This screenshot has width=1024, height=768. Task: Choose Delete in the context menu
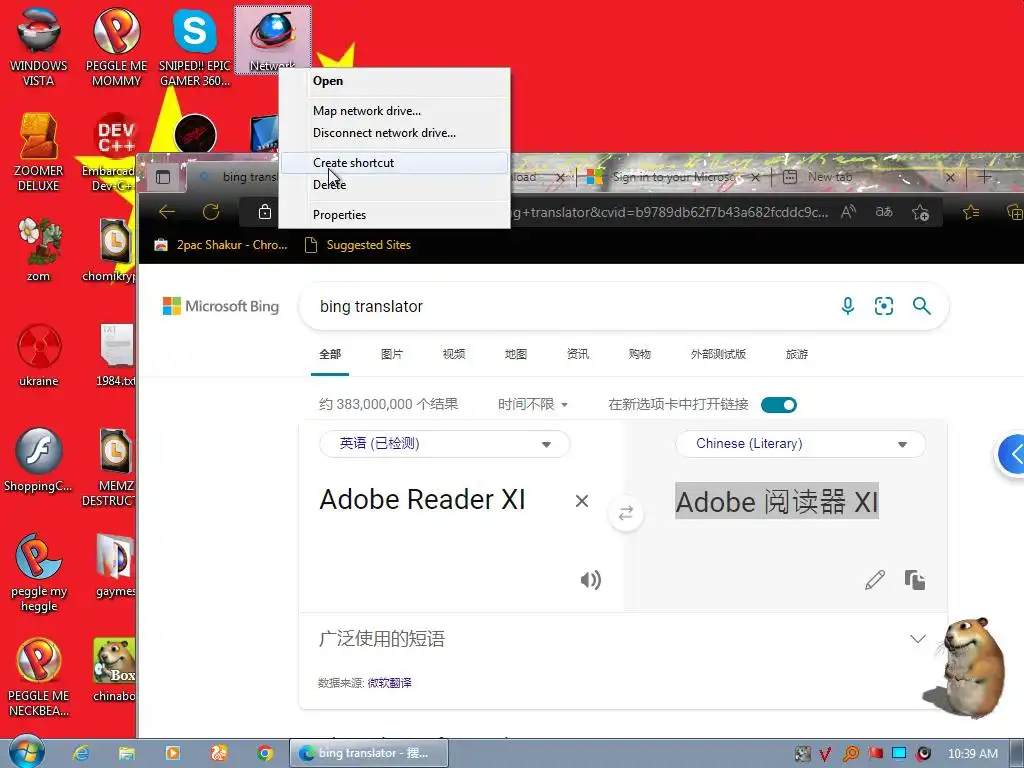pyautogui.click(x=394, y=185)
